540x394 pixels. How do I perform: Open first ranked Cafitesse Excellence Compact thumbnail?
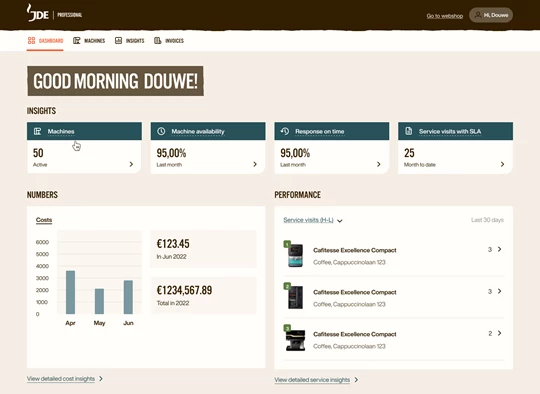pos(295,255)
